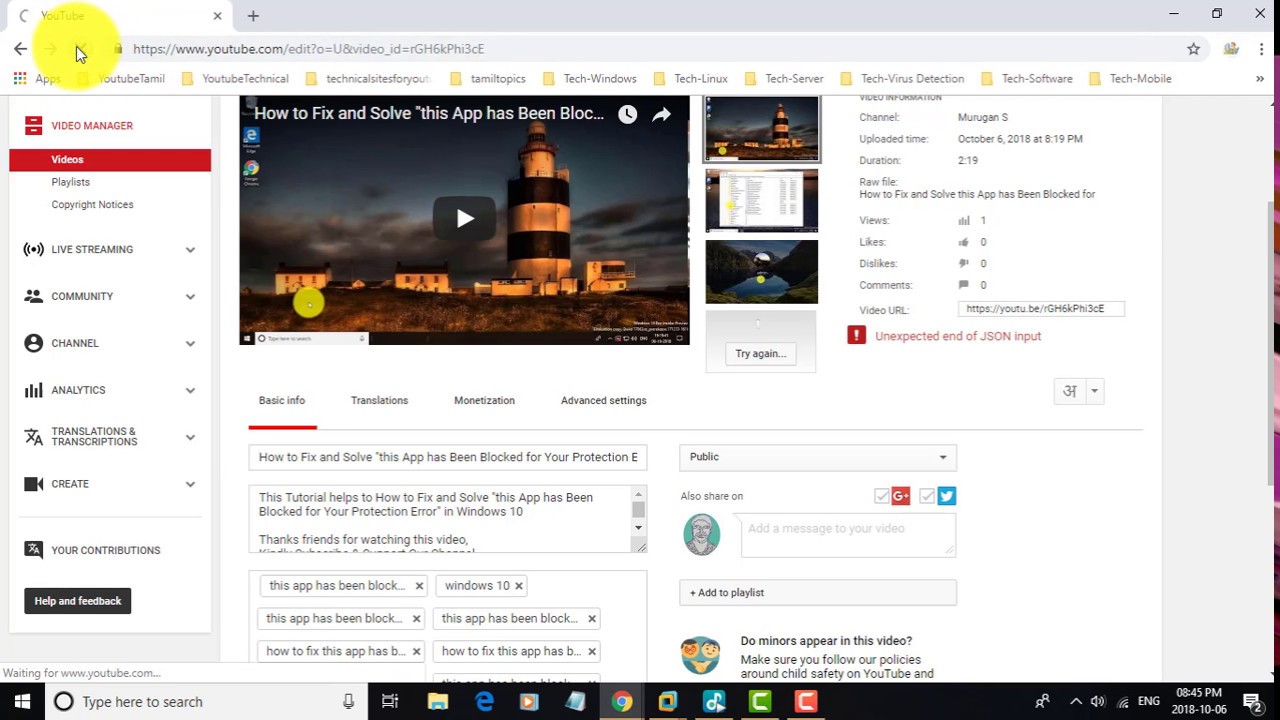Show more bookmarks with chevron
1280x720 pixels.
(1260, 78)
